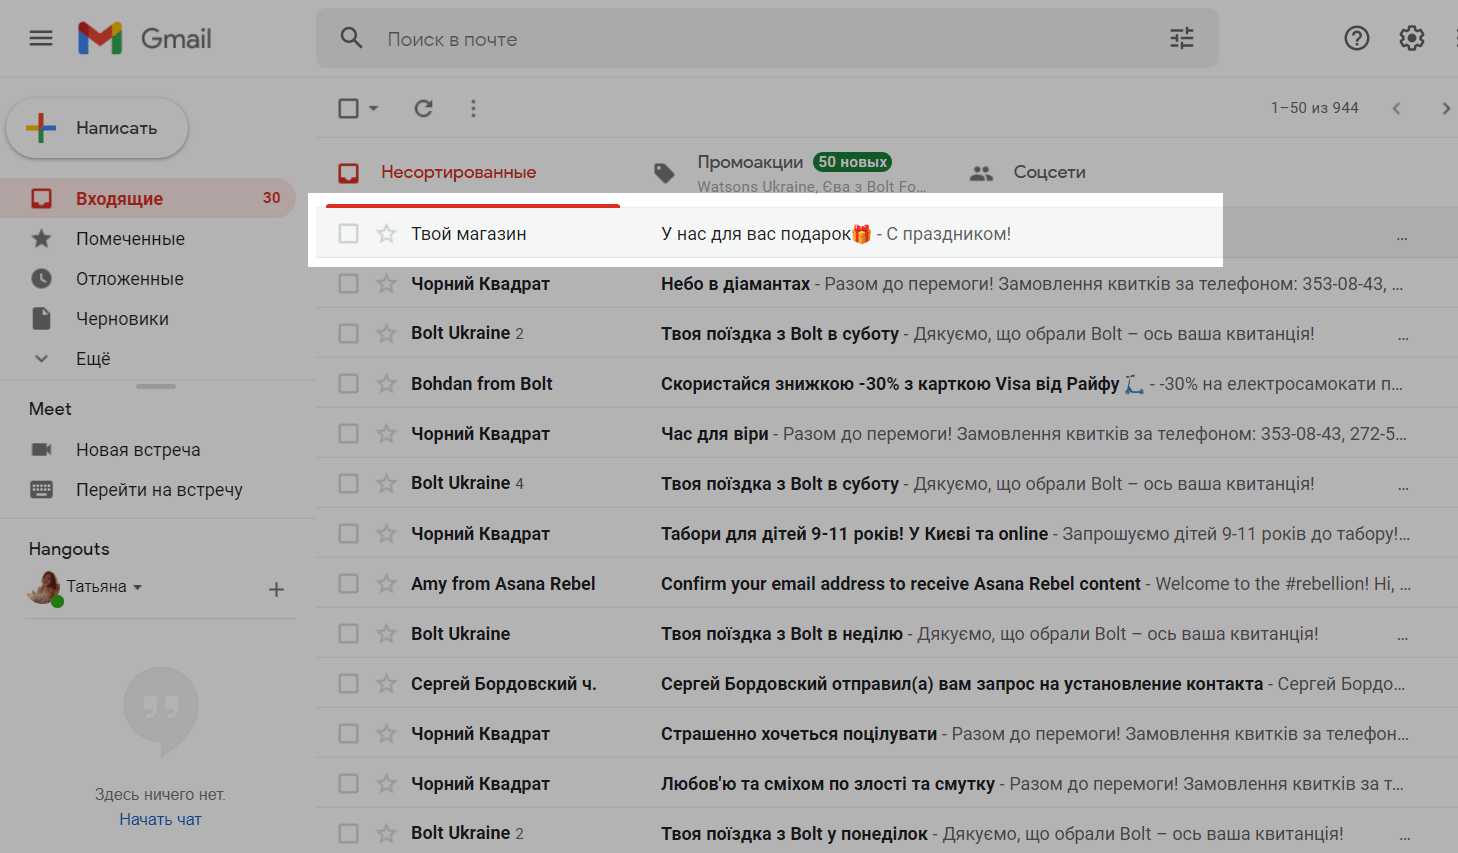The width and height of the screenshot is (1458, 853).
Task: Star the Amy from Asana Rebel email
Action: click(x=386, y=583)
